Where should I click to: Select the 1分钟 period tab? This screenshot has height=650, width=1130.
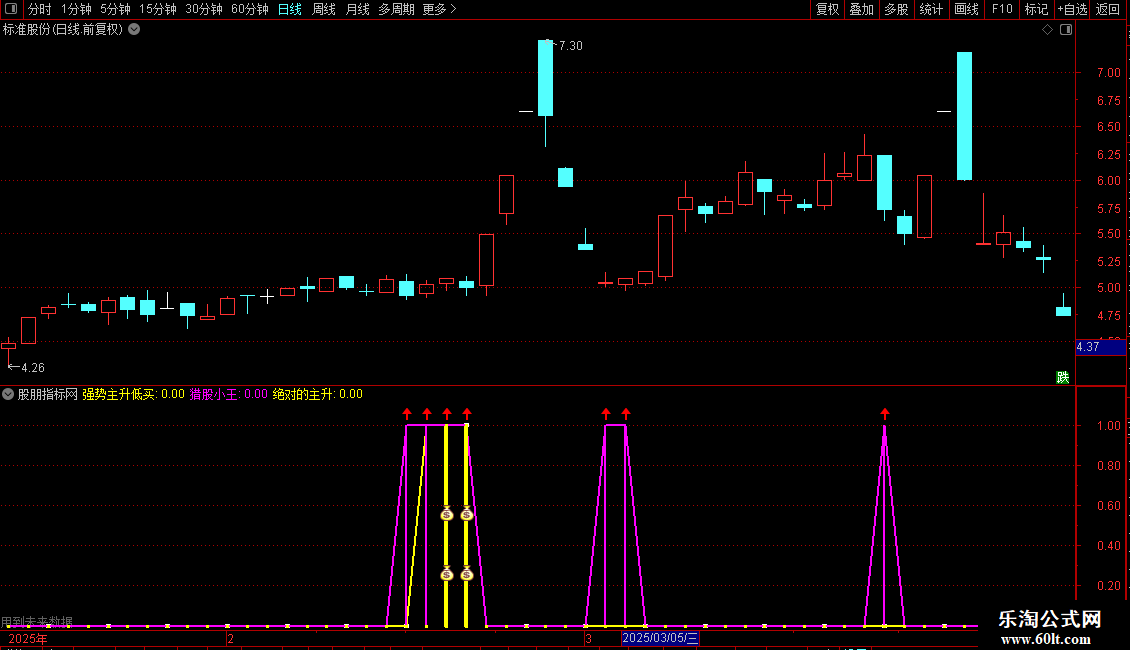tap(76, 9)
